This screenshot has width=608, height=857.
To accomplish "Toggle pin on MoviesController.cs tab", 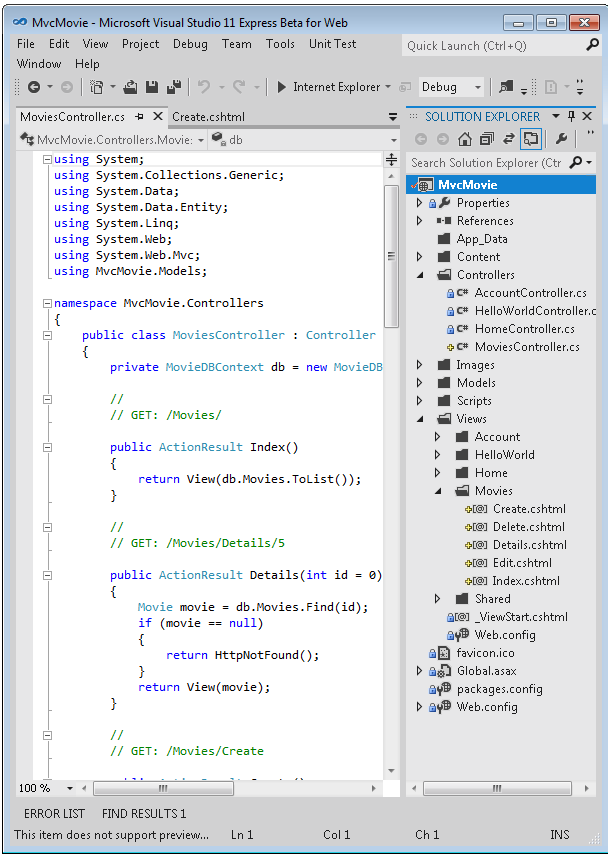I will pos(139,116).
